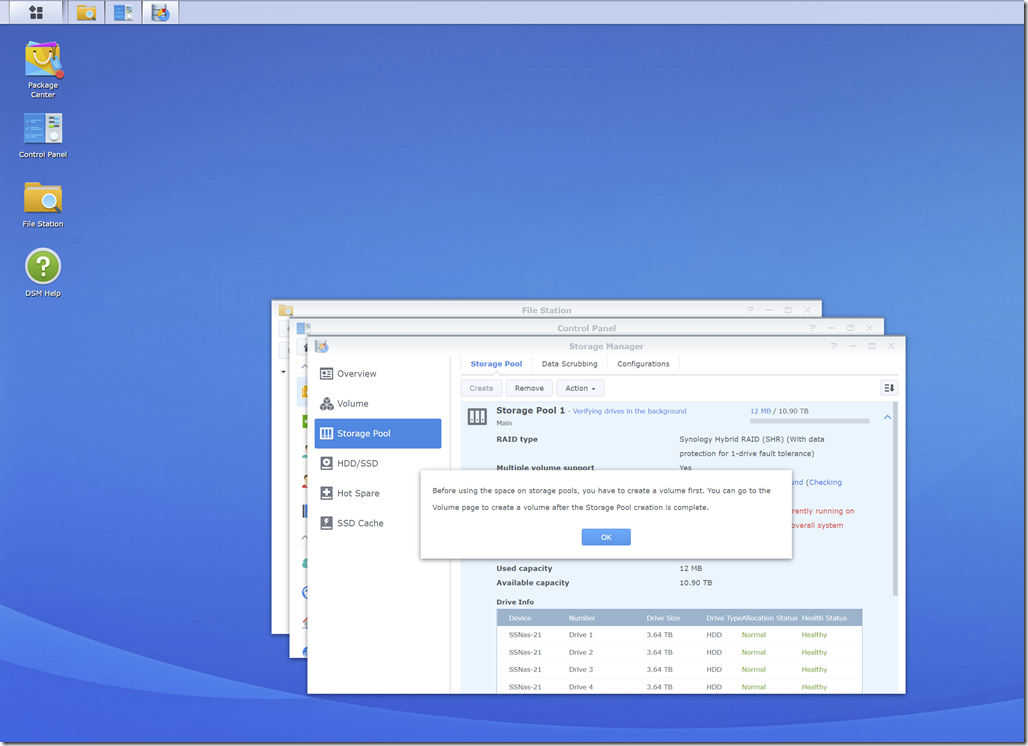Screen dimensions: 1028x746
Task: Select the Drive 2 row
Action: click(679, 652)
